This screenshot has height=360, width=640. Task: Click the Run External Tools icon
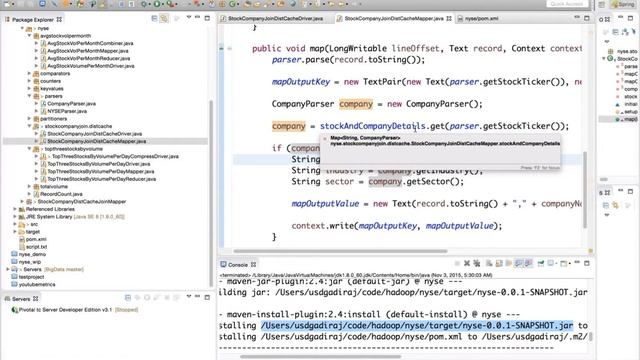(171, 4)
